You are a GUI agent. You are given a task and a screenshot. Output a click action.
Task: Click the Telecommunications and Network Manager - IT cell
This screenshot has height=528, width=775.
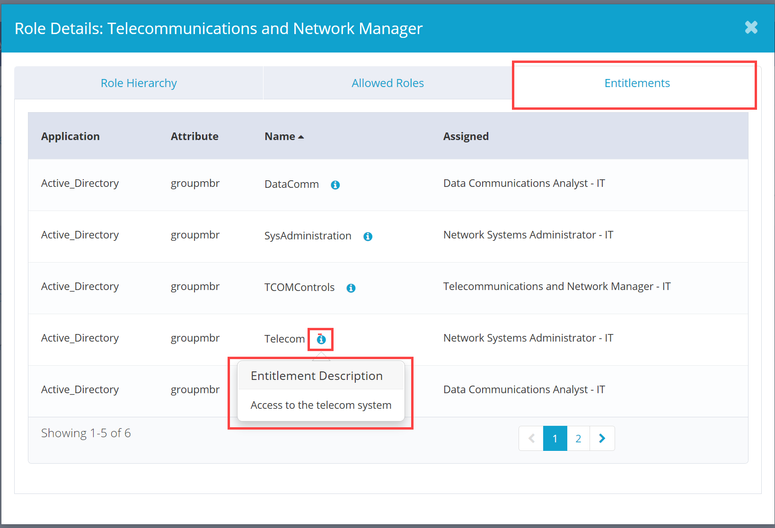pos(556,287)
